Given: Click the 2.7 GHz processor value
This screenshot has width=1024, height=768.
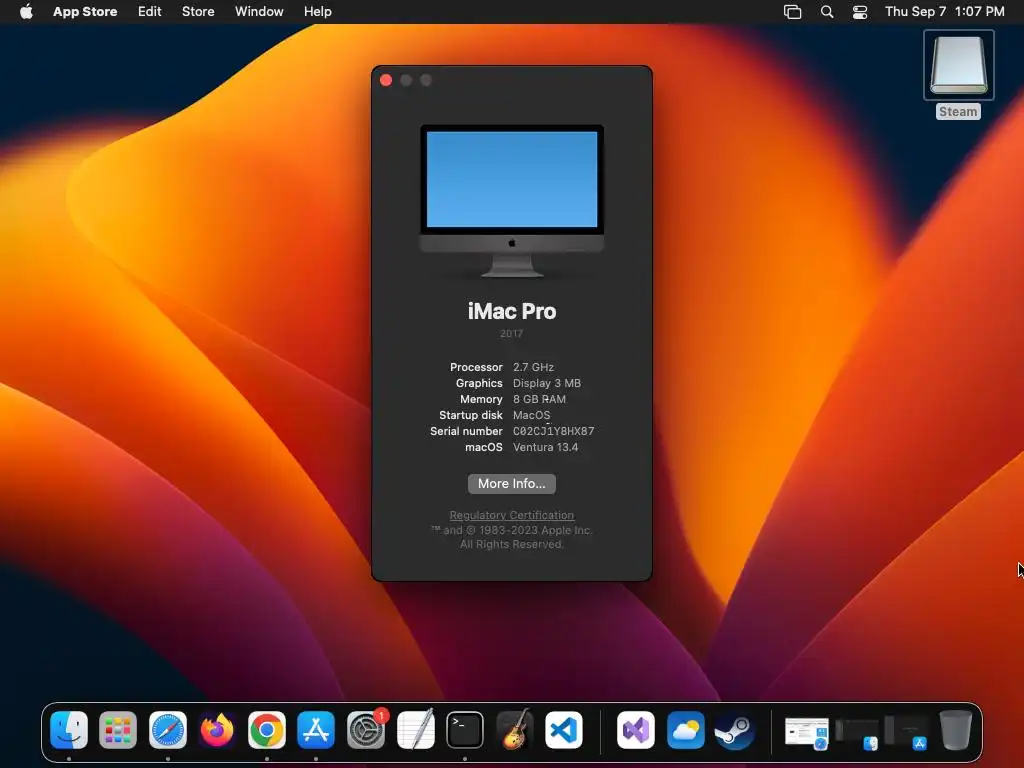Looking at the screenshot, I should tap(533, 367).
